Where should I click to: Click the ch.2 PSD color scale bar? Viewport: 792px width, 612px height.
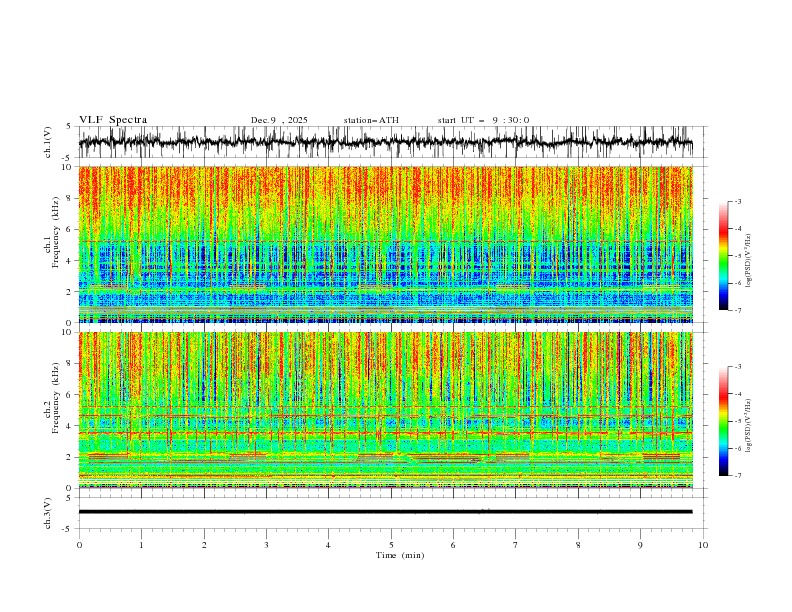point(723,421)
